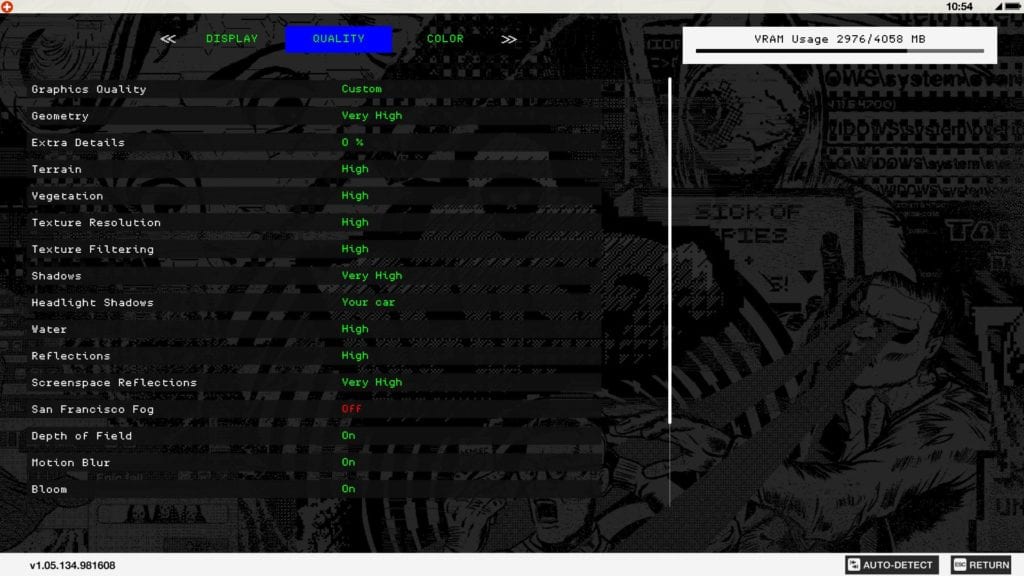Select the Quality tab
Viewport: 1024px width, 576px height.
point(338,39)
